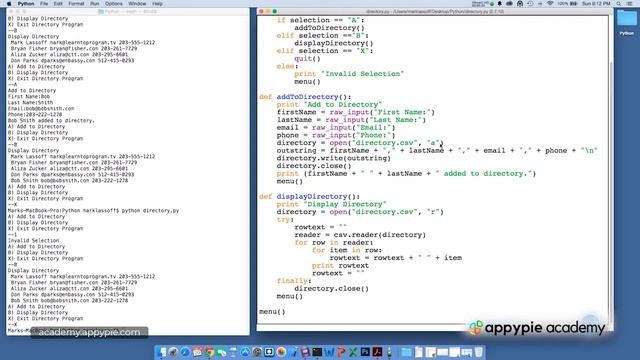Click 'python directory.py' command line in terminal
Viewport: 640px width, 360px height.
click(151, 211)
